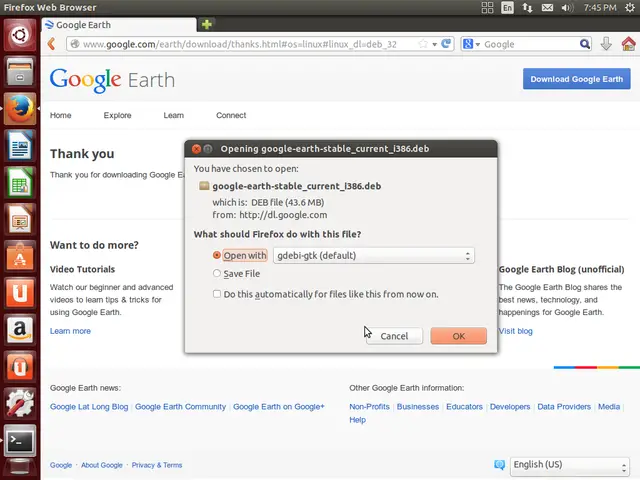Click OK in the download dialog
Screen dimensions: 640x480
(458, 336)
